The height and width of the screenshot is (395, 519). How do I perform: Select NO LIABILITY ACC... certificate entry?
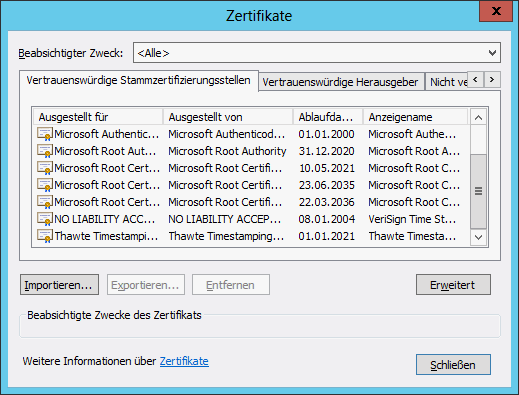click(105, 219)
